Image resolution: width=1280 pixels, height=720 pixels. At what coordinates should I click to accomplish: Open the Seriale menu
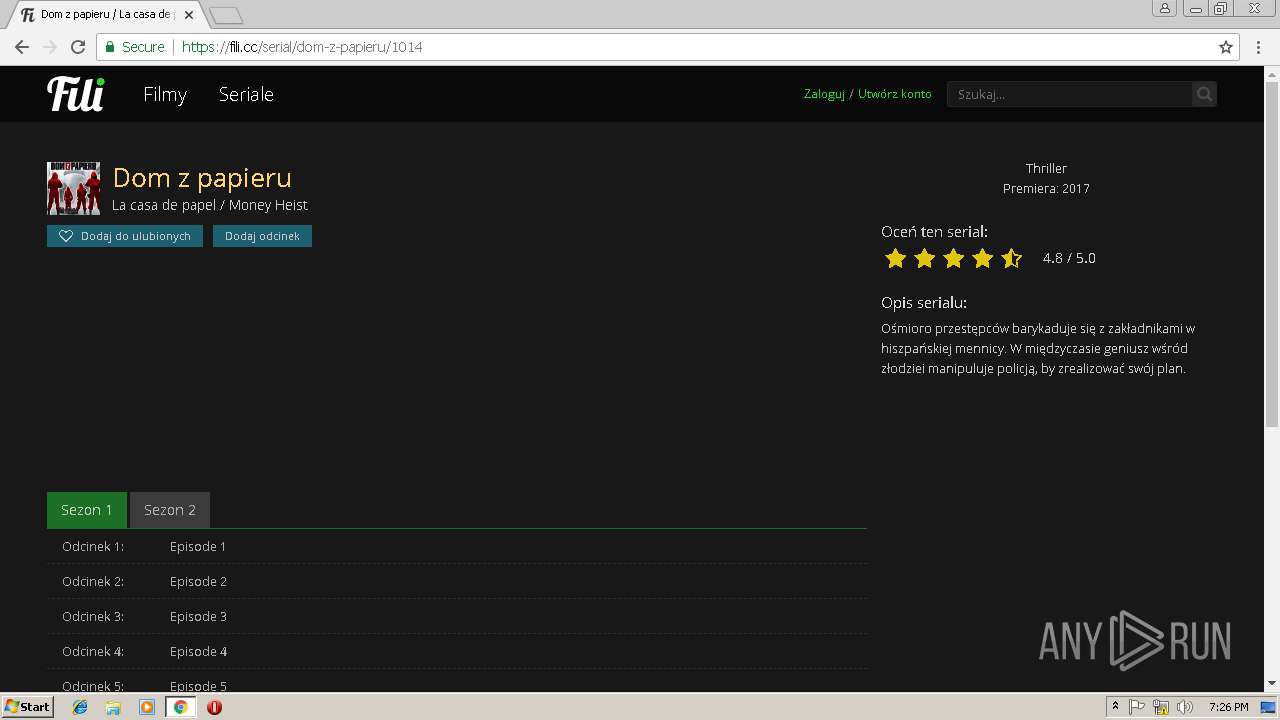(246, 94)
